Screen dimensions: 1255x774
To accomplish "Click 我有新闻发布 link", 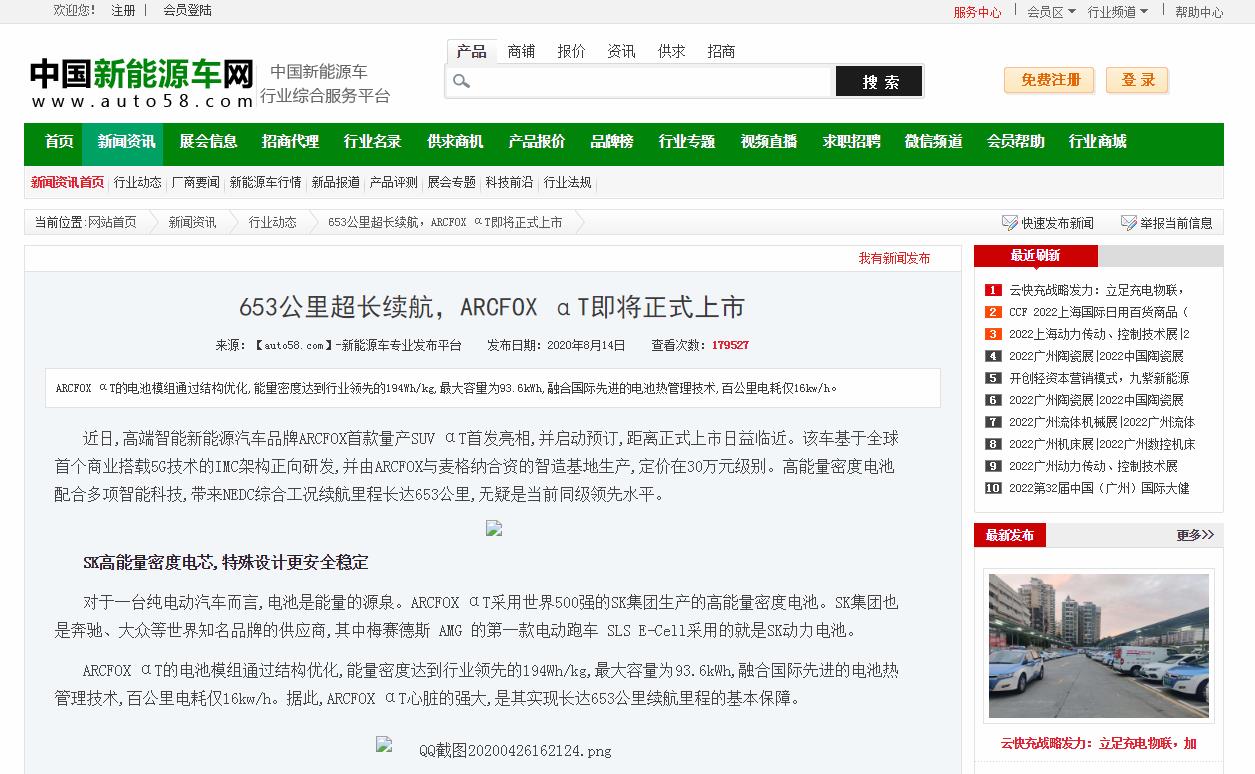I will click(x=894, y=258).
